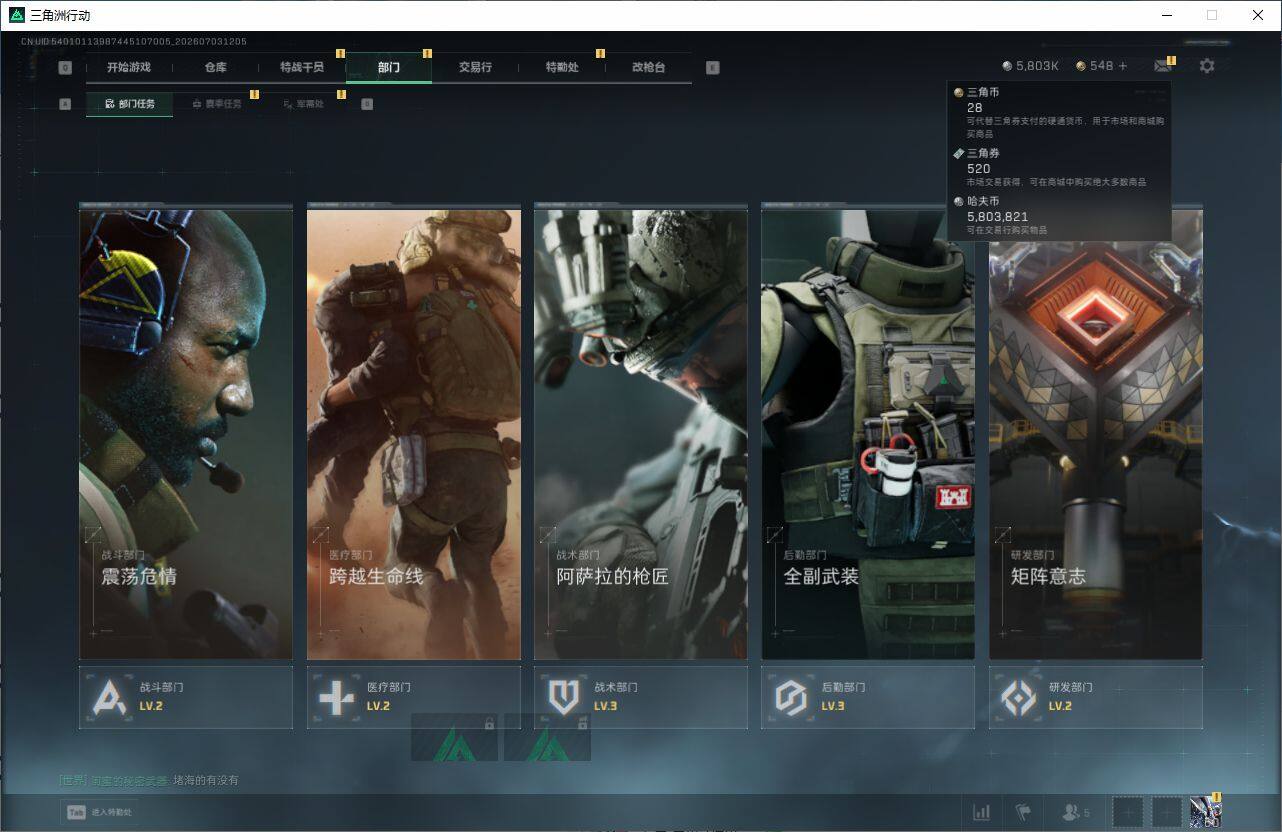1282x832 pixels.
Task: Click the Q key hint beside 开始游戏
Action: click(65, 68)
